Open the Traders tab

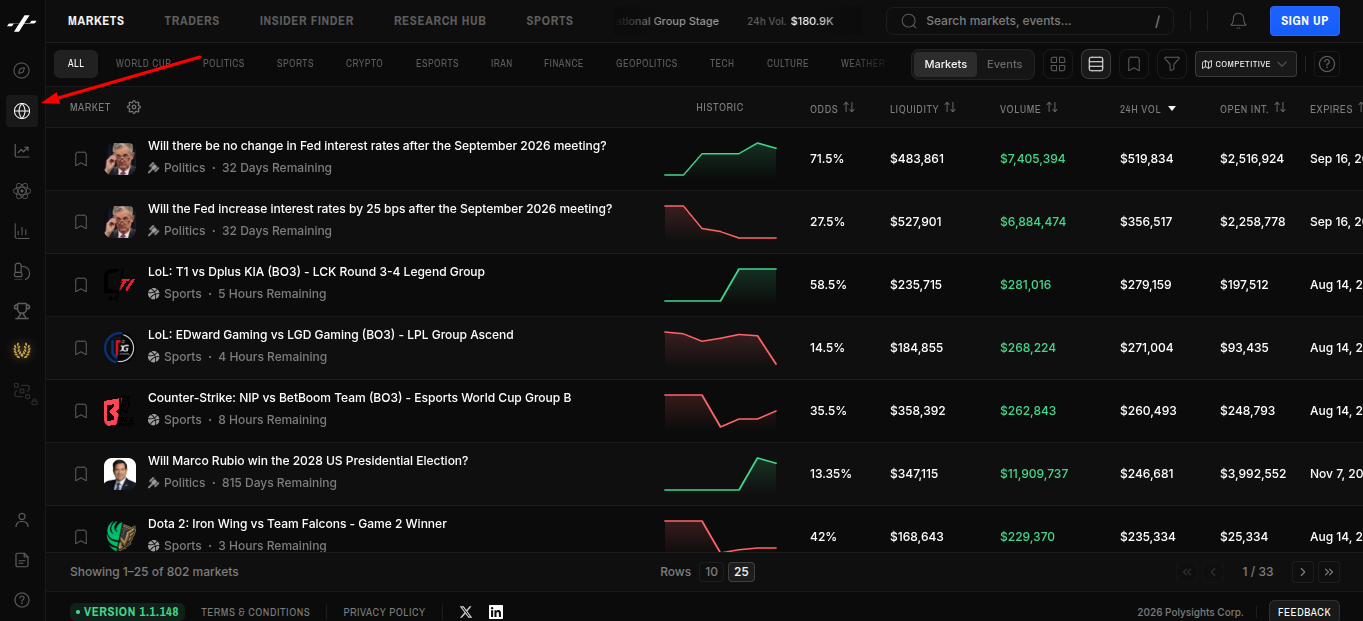coord(192,21)
